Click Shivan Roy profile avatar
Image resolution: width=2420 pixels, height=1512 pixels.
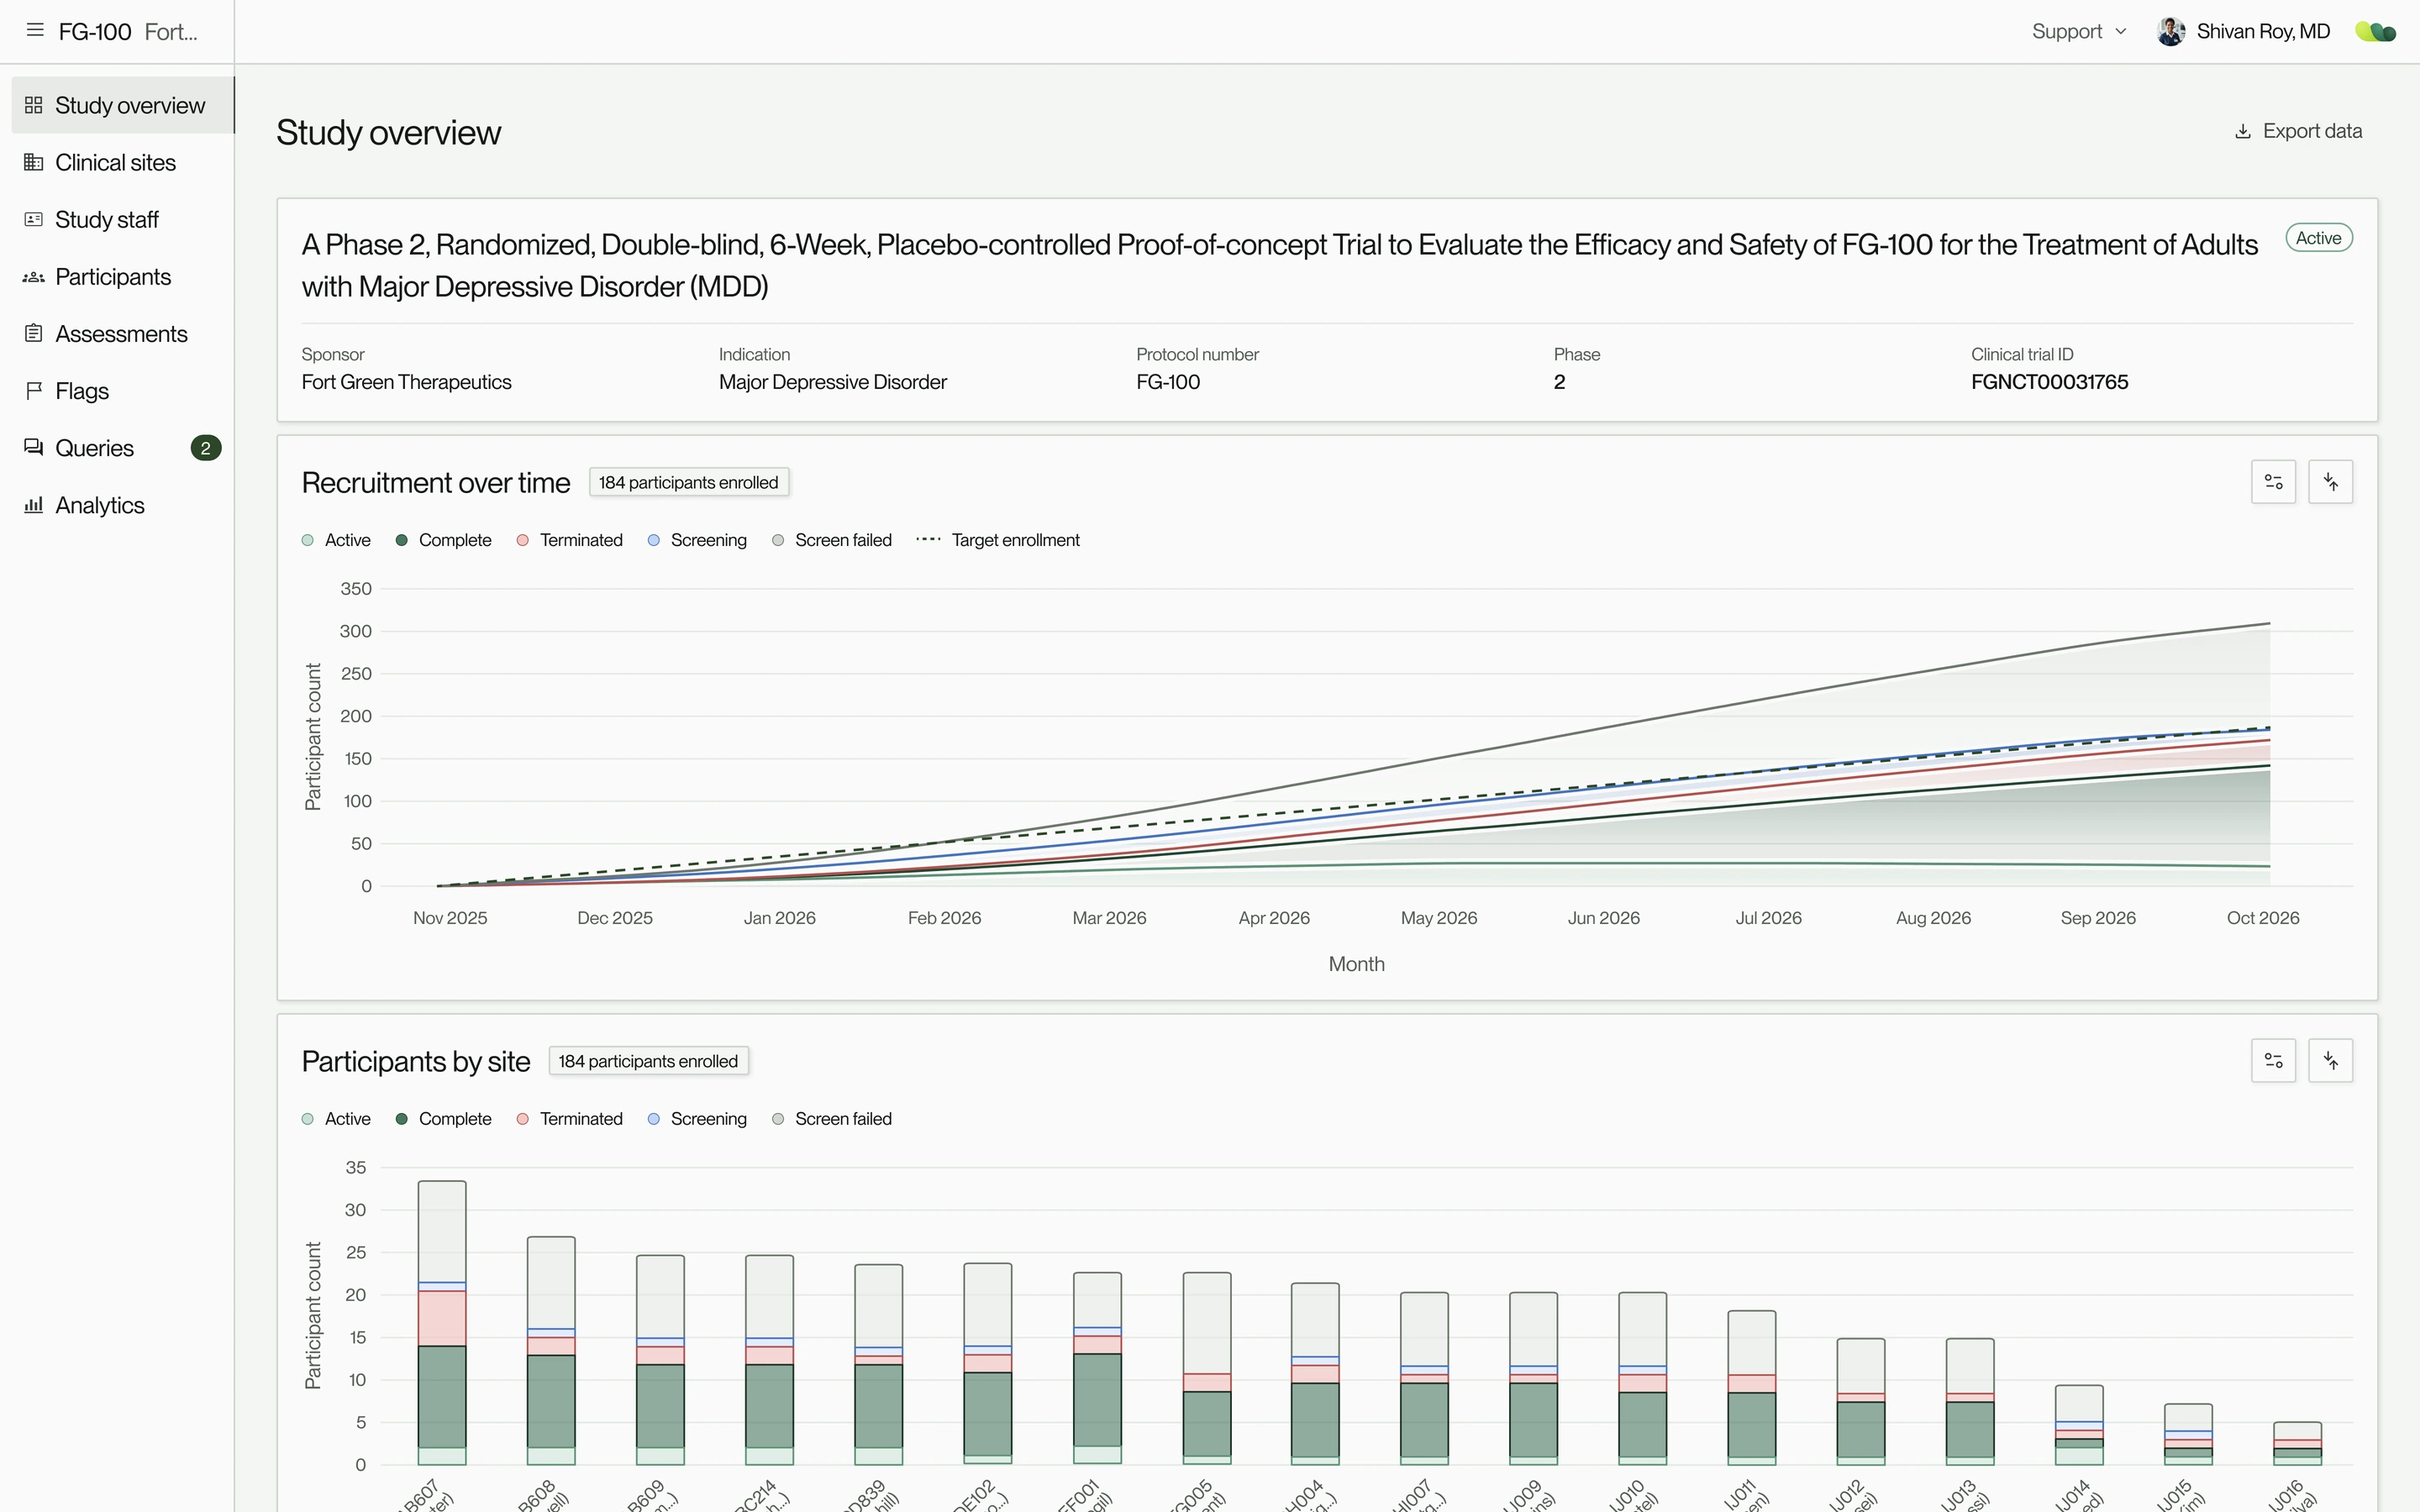[2170, 31]
